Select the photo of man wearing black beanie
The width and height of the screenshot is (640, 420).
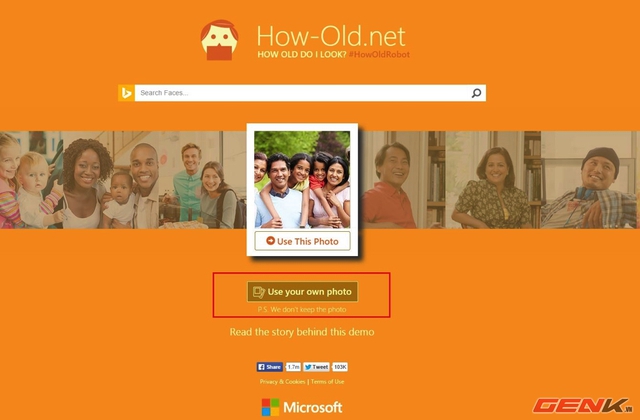[x=590, y=180]
